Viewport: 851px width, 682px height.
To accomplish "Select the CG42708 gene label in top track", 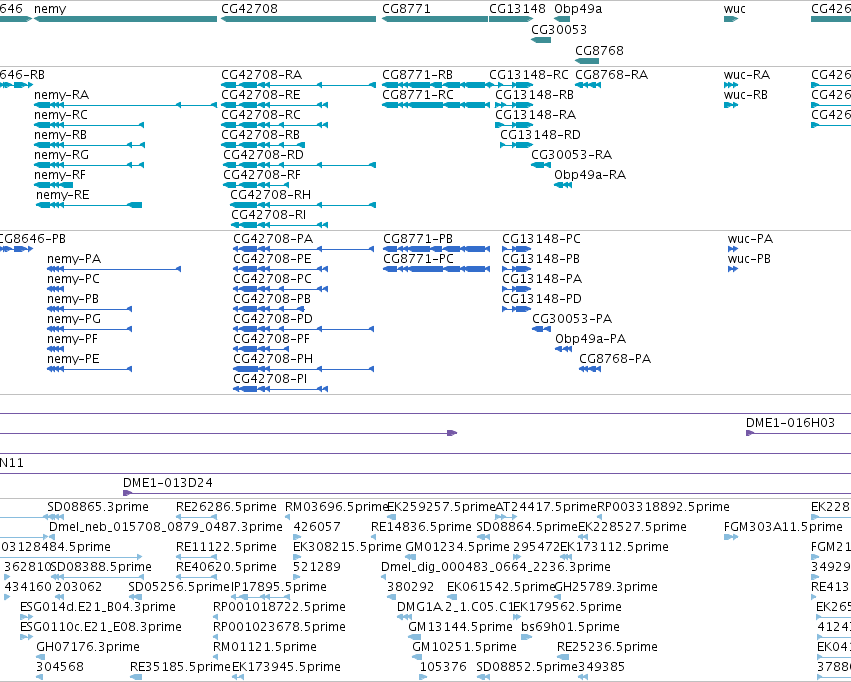I will tap(250, 9).
